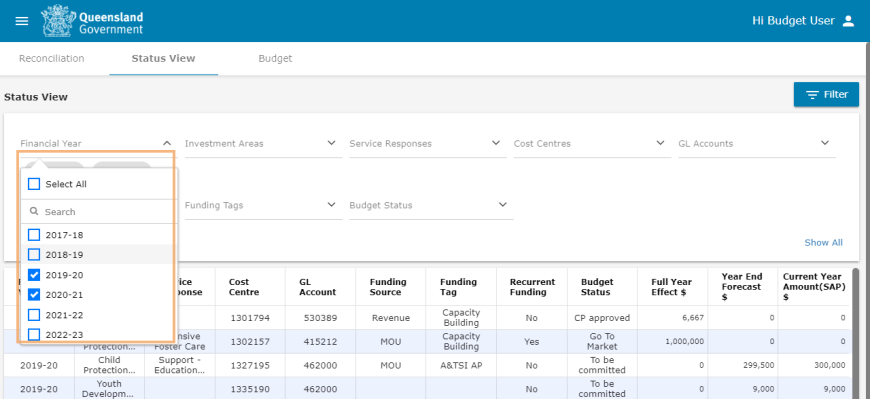This screenshot has height=399, width=870.
Task: Check the 2017-18 financial year
Action: click(x=34, y=235)
